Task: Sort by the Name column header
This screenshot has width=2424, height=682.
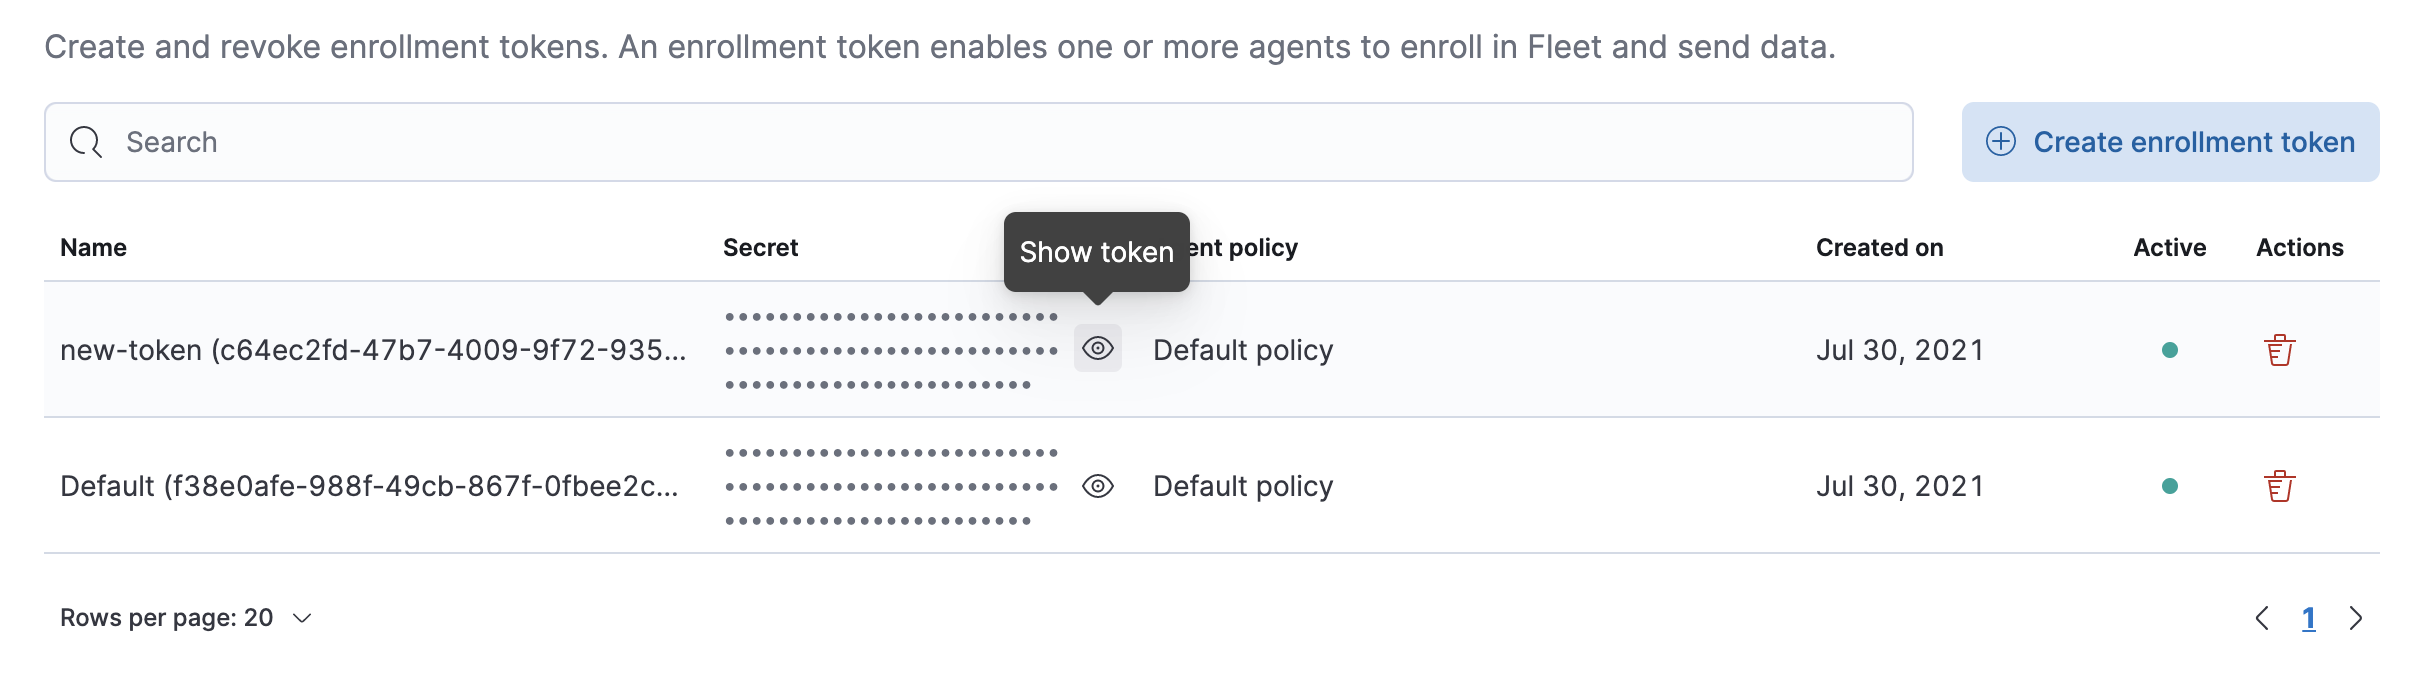Action: (x=92, y=247)
